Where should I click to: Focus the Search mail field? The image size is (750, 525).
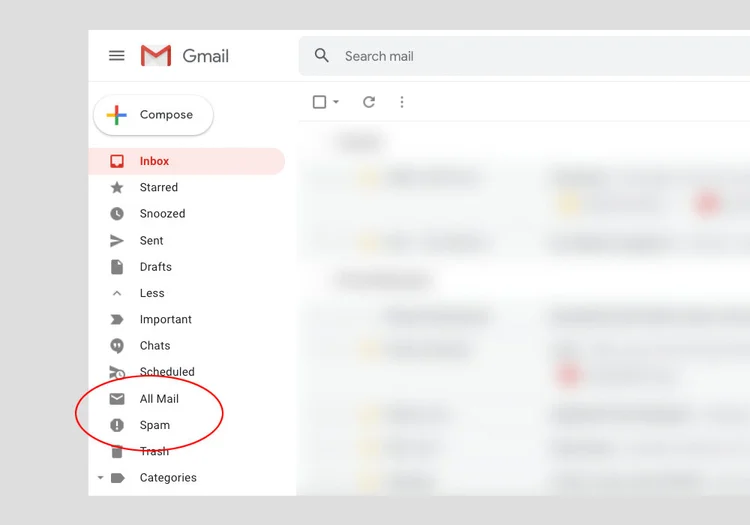[524, 56]
